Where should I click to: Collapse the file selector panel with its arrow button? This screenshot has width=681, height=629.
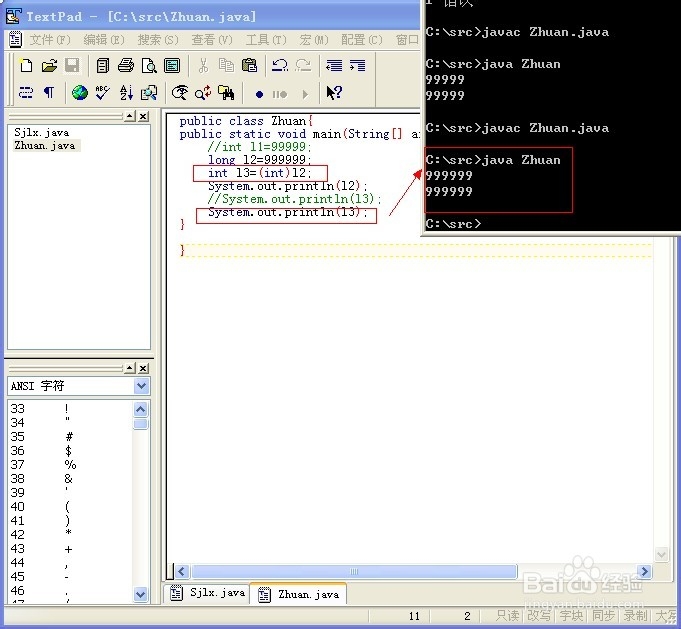130,116
